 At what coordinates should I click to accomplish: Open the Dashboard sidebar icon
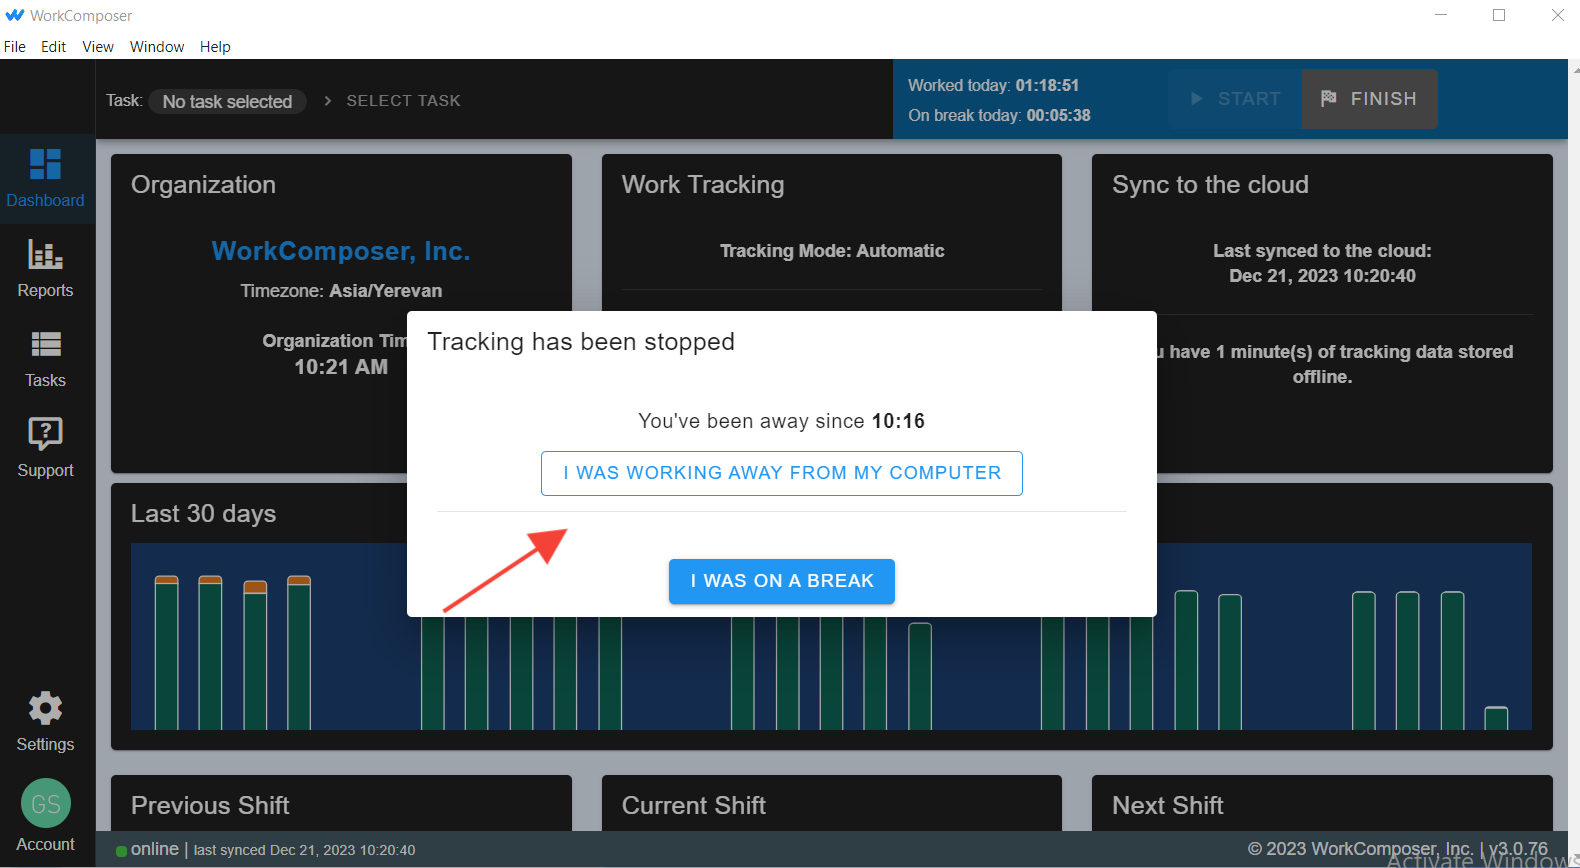[45, 165]
